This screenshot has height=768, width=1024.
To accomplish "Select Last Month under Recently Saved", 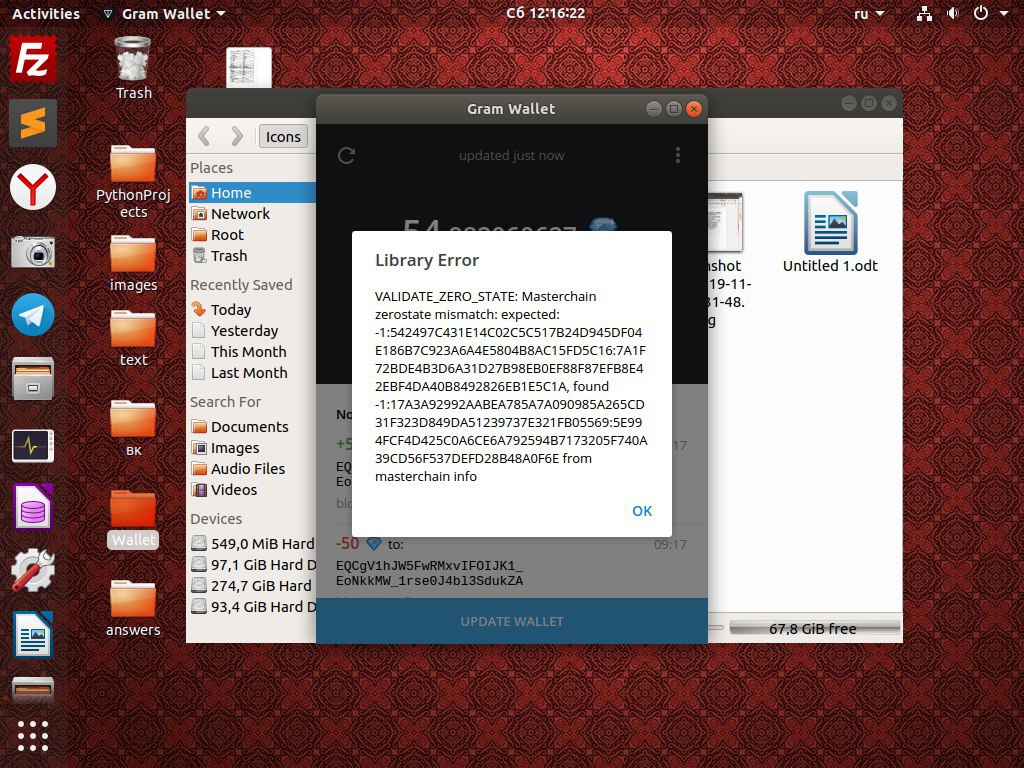I will coord(252,372).
